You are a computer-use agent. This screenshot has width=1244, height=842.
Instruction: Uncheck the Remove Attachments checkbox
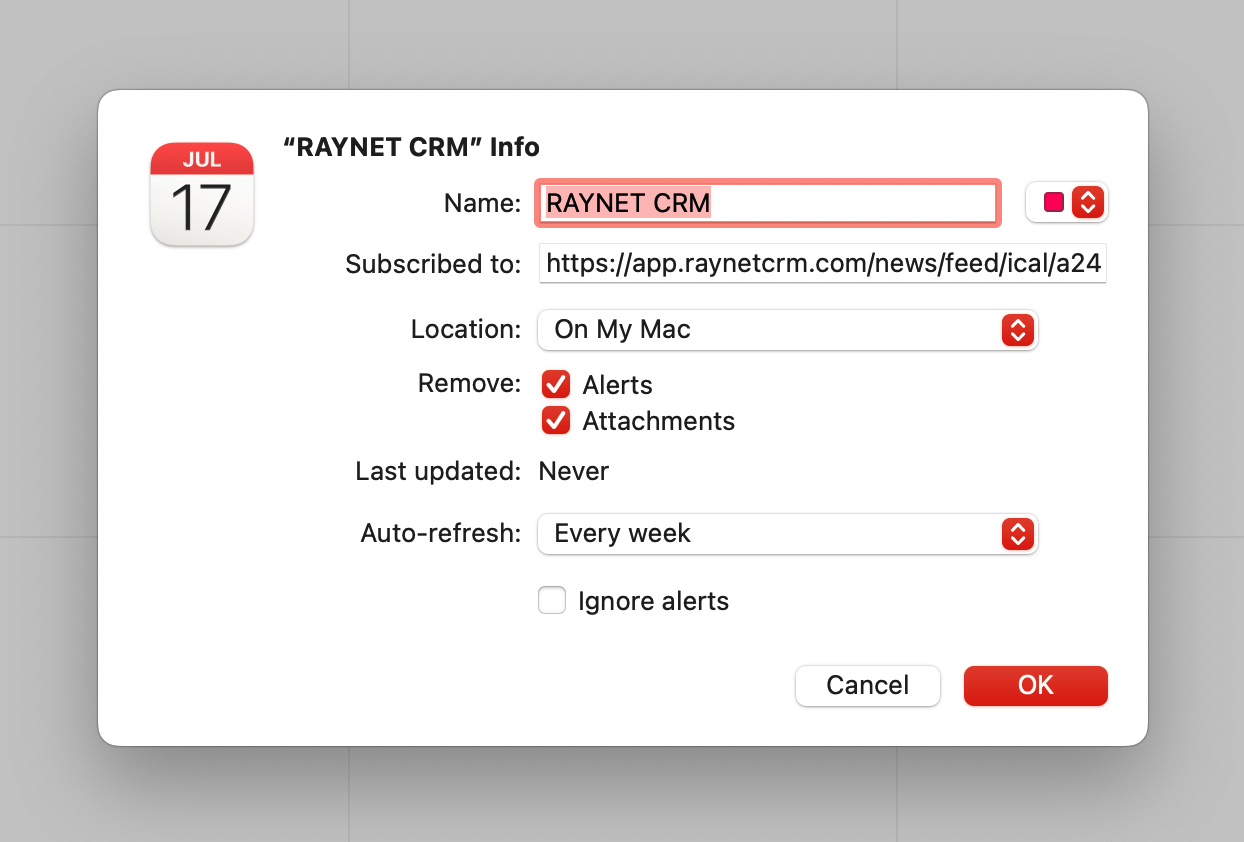pyautogui.click(x=556, y=421)
